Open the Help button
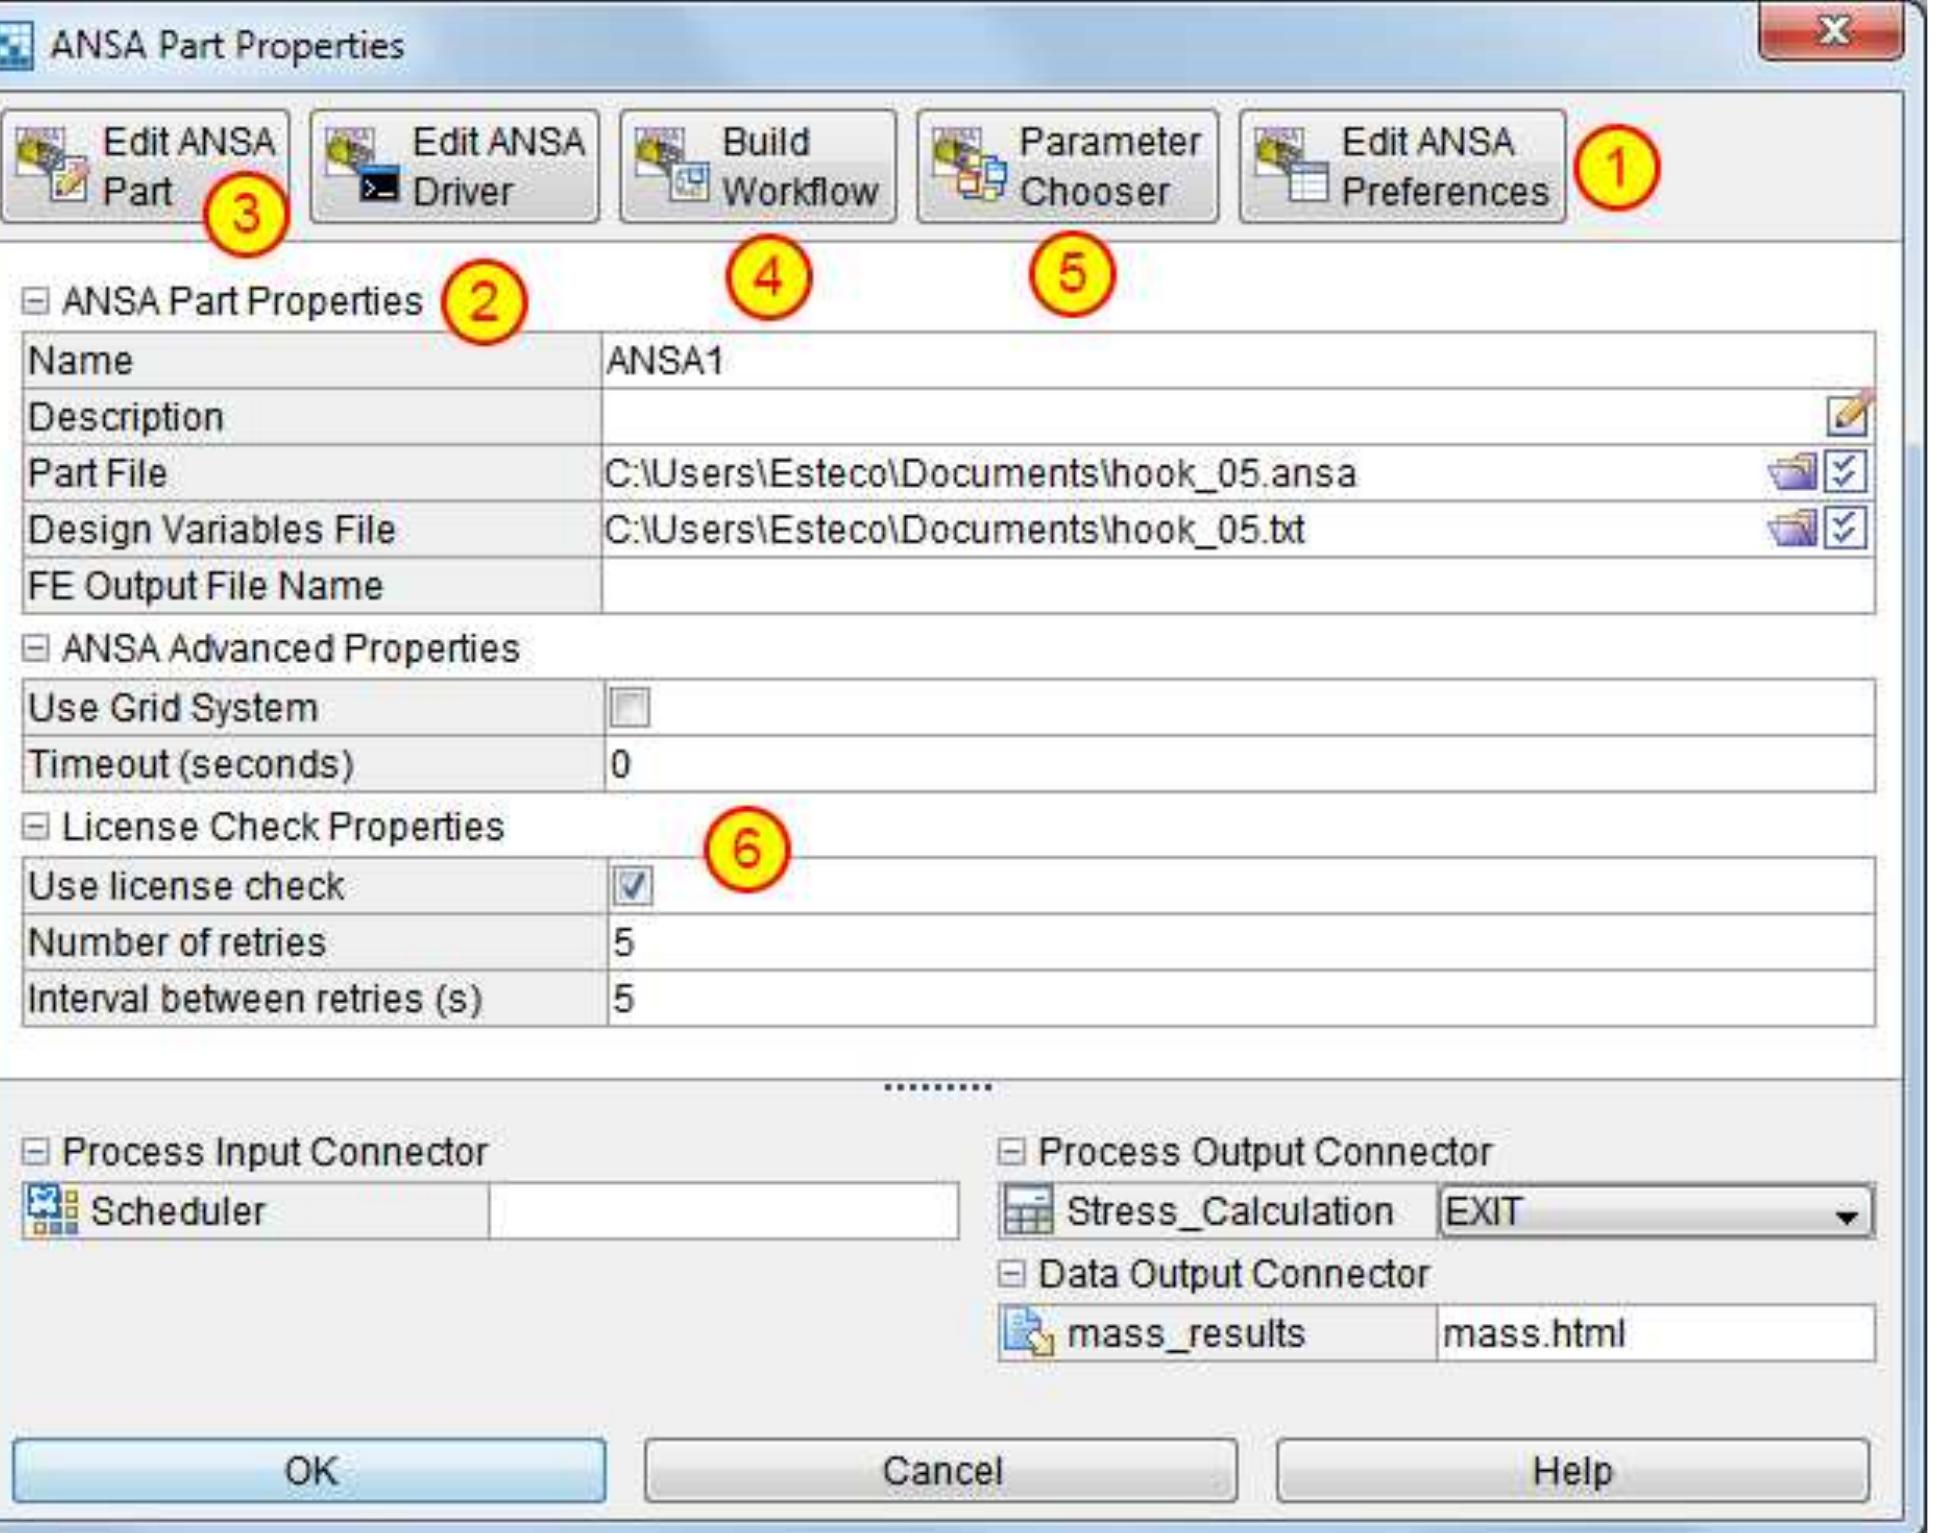This screenshot has width=1939, height=1533. (1572, 1470)
